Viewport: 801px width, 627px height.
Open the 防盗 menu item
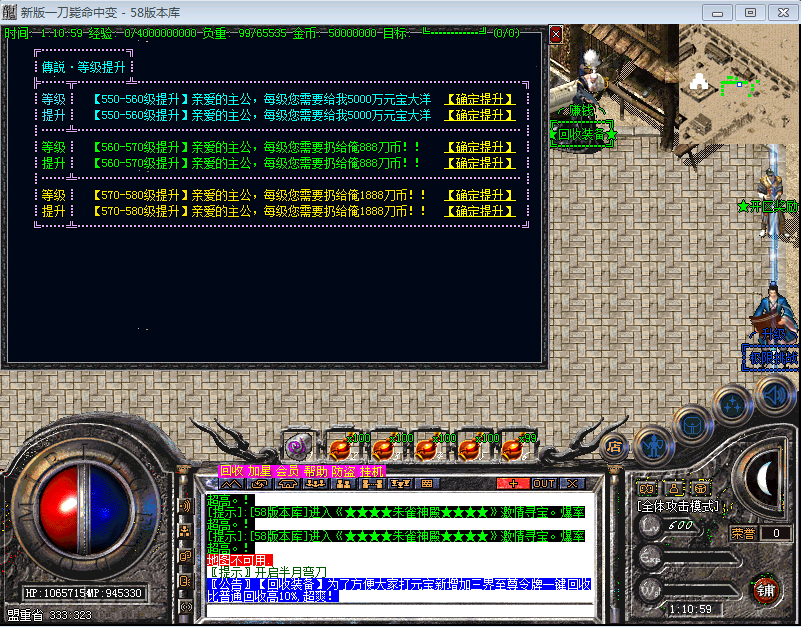tap(343, 471)
